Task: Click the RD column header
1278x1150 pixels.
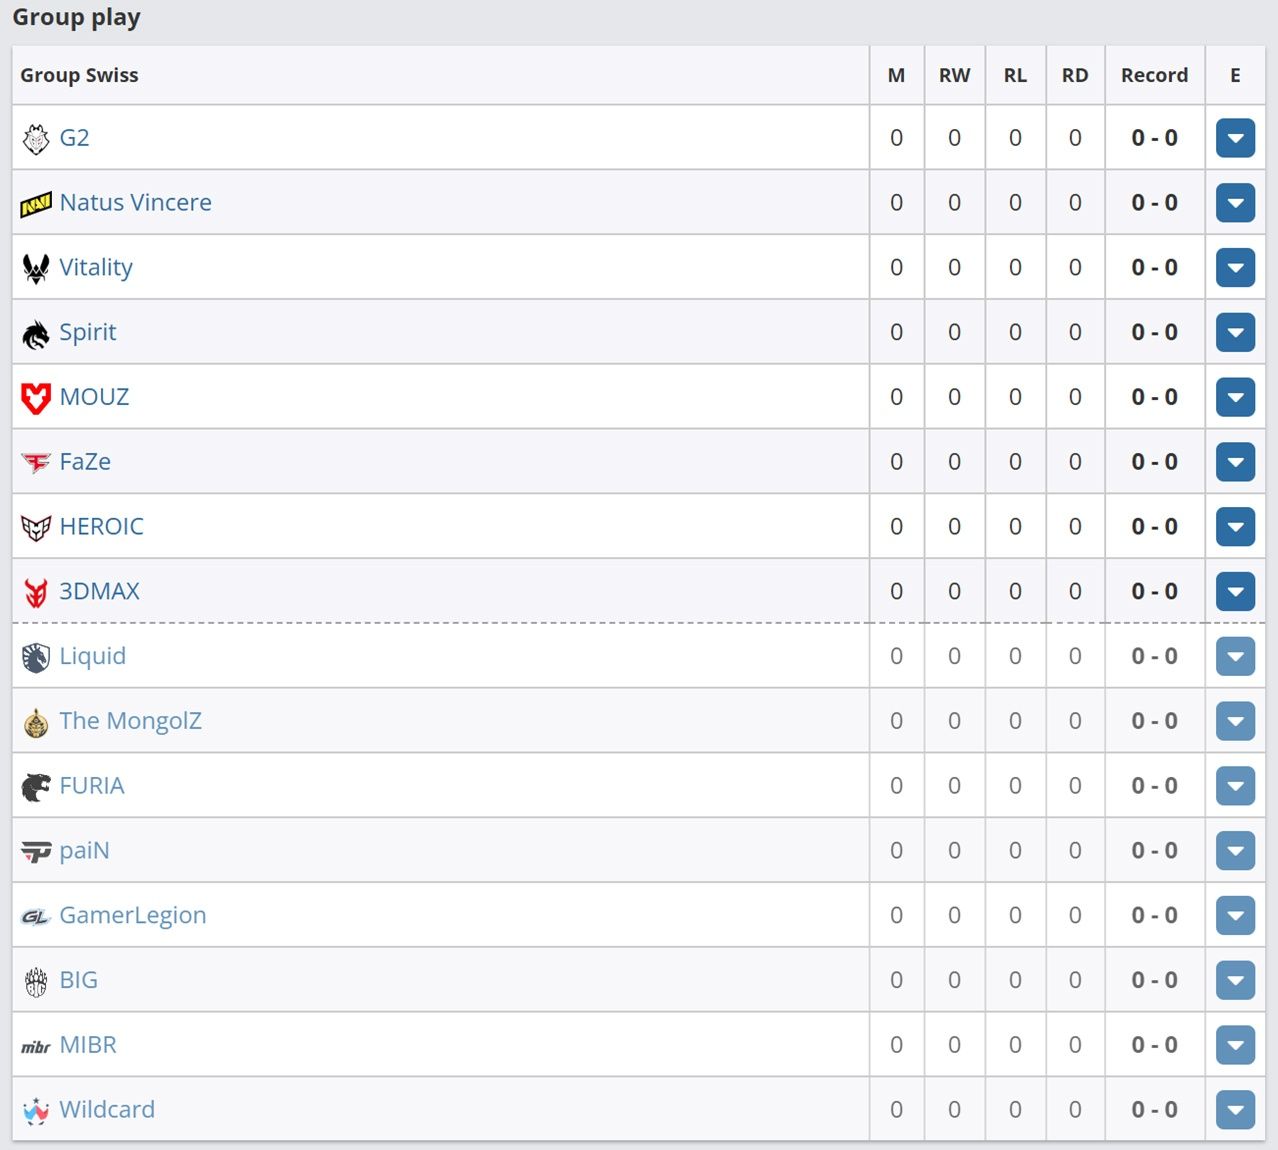Action: (1075, 75)
